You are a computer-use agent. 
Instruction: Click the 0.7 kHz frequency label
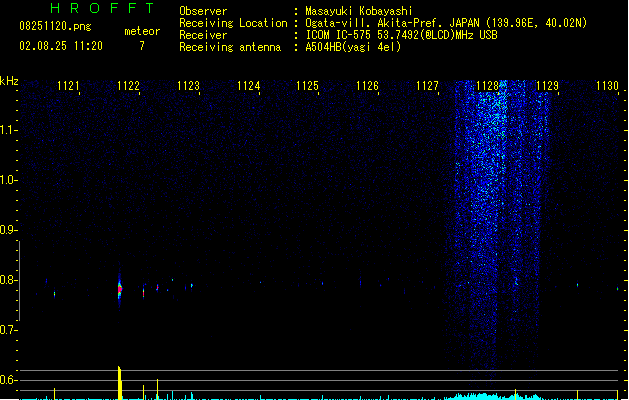[8, 330]
